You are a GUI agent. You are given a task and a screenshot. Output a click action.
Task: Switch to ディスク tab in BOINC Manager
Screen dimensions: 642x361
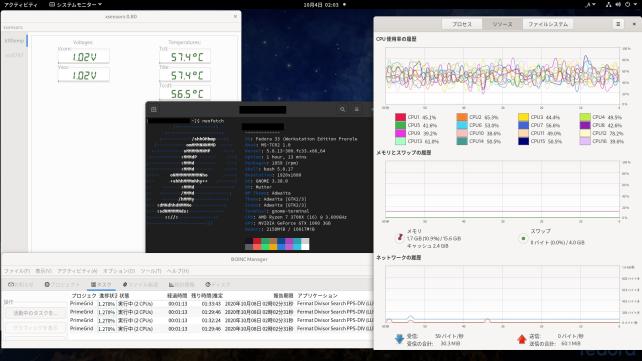click(218, 284)
